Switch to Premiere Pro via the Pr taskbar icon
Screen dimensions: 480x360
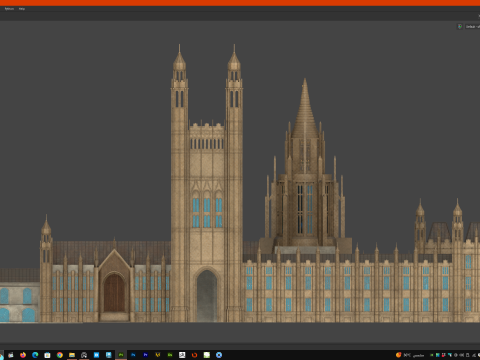pyautogui.click(x=145, y=355)
